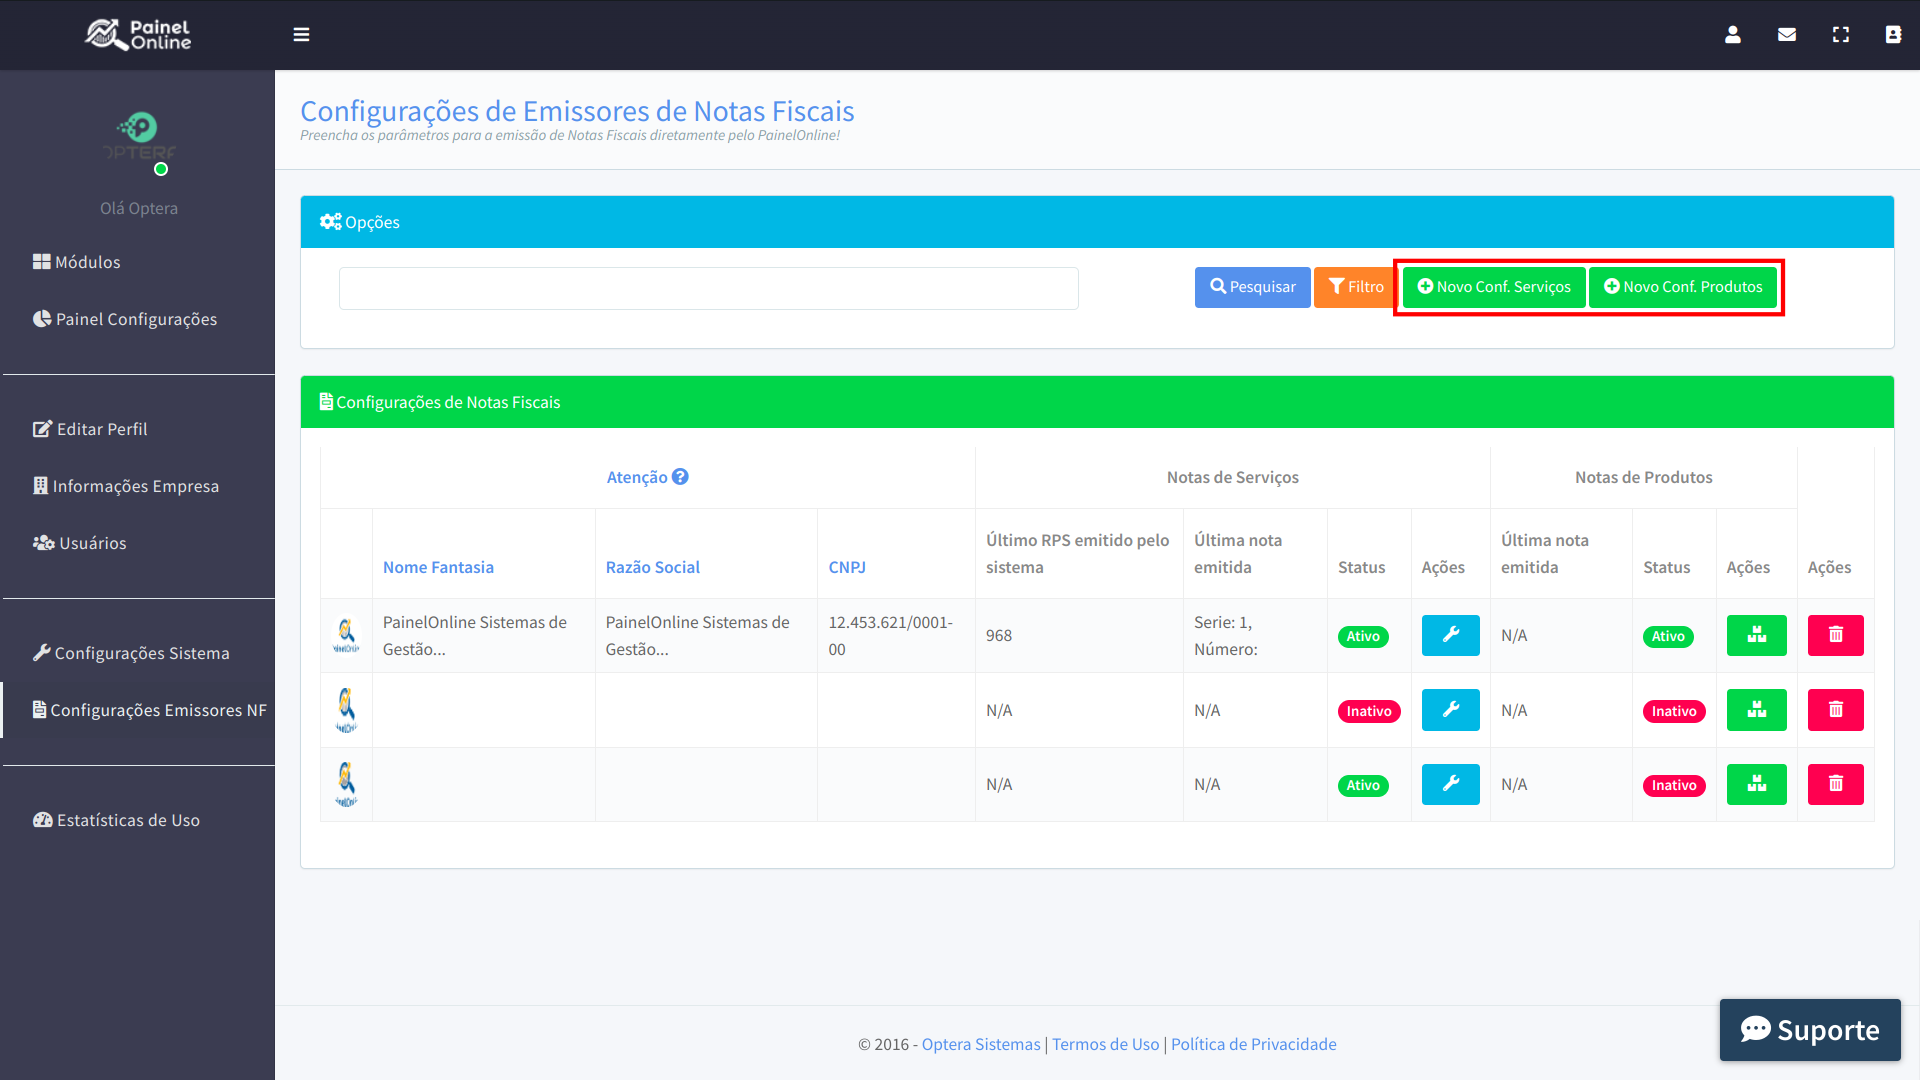Open the user profile icon
The image size is (1920, 1080).
[1733, 35]
